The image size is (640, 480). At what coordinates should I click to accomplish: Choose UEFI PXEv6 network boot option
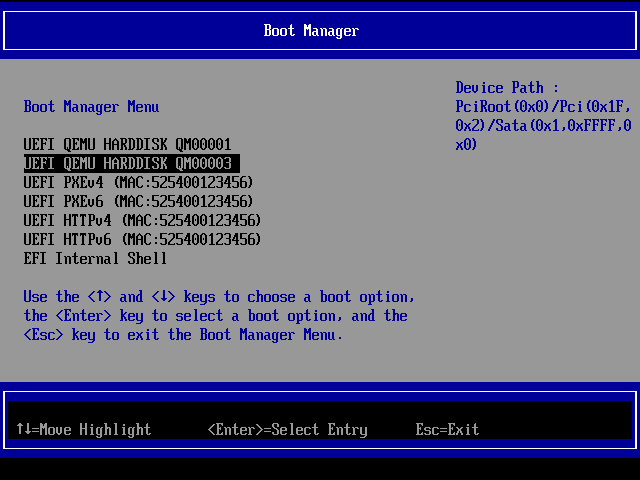(x=138, y=201)
